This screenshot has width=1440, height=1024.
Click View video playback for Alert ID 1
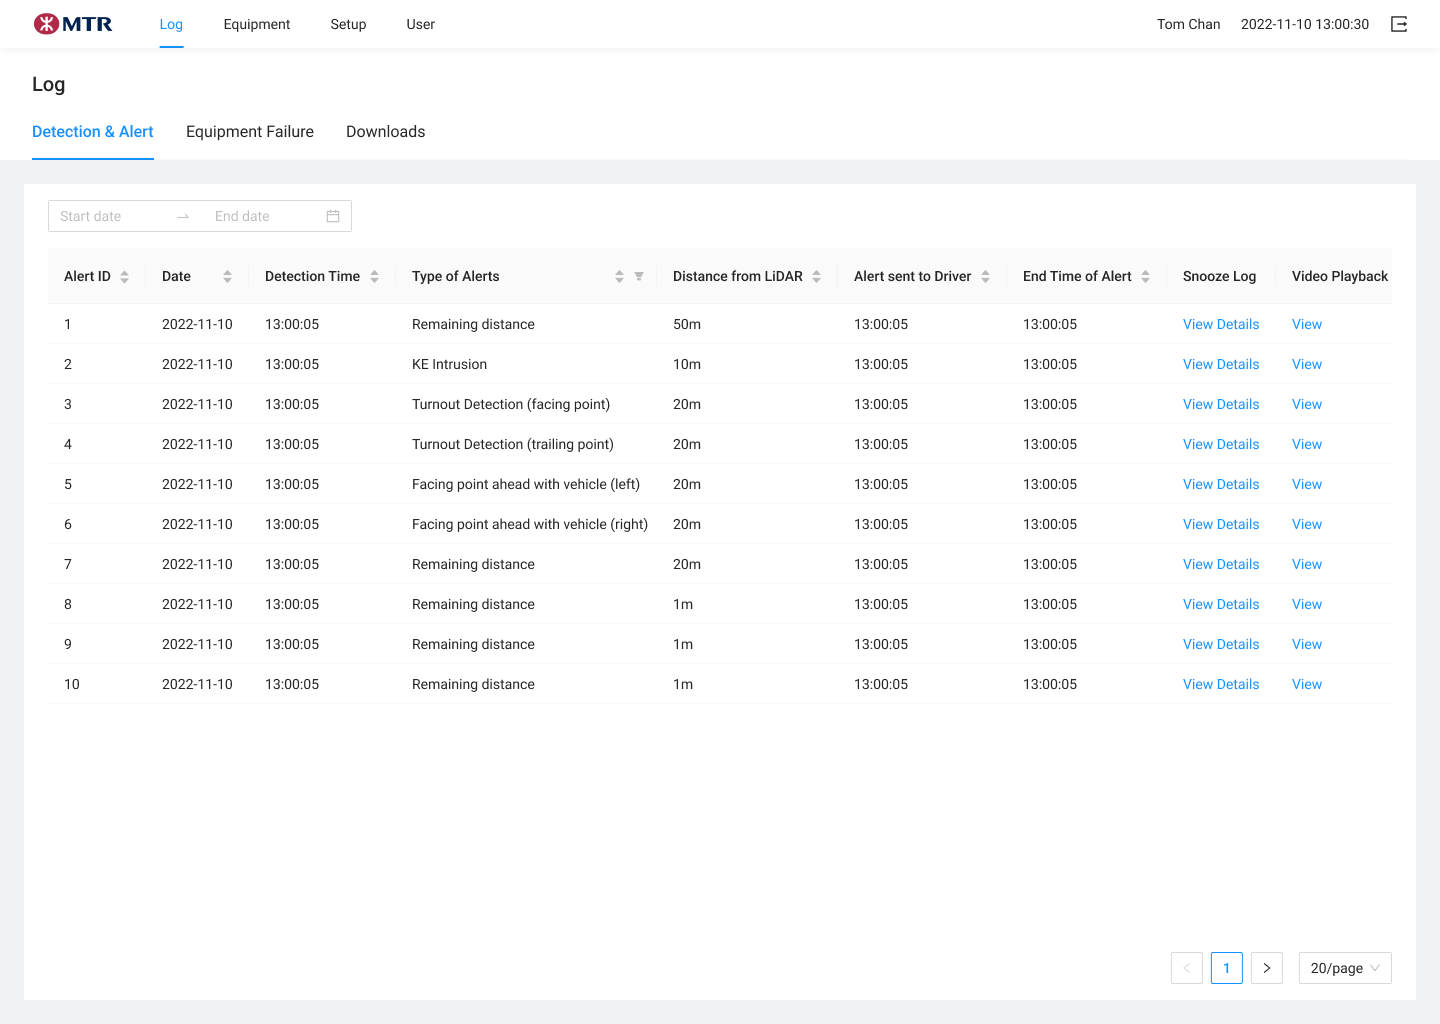(x=1306, y=324)
